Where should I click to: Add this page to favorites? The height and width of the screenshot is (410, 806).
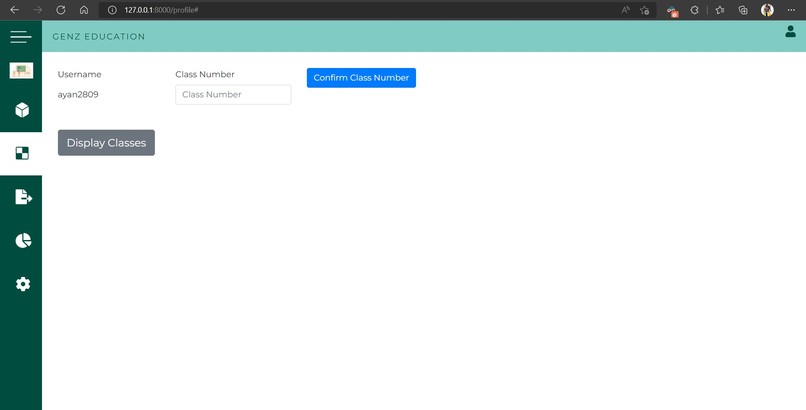[645, 10]
